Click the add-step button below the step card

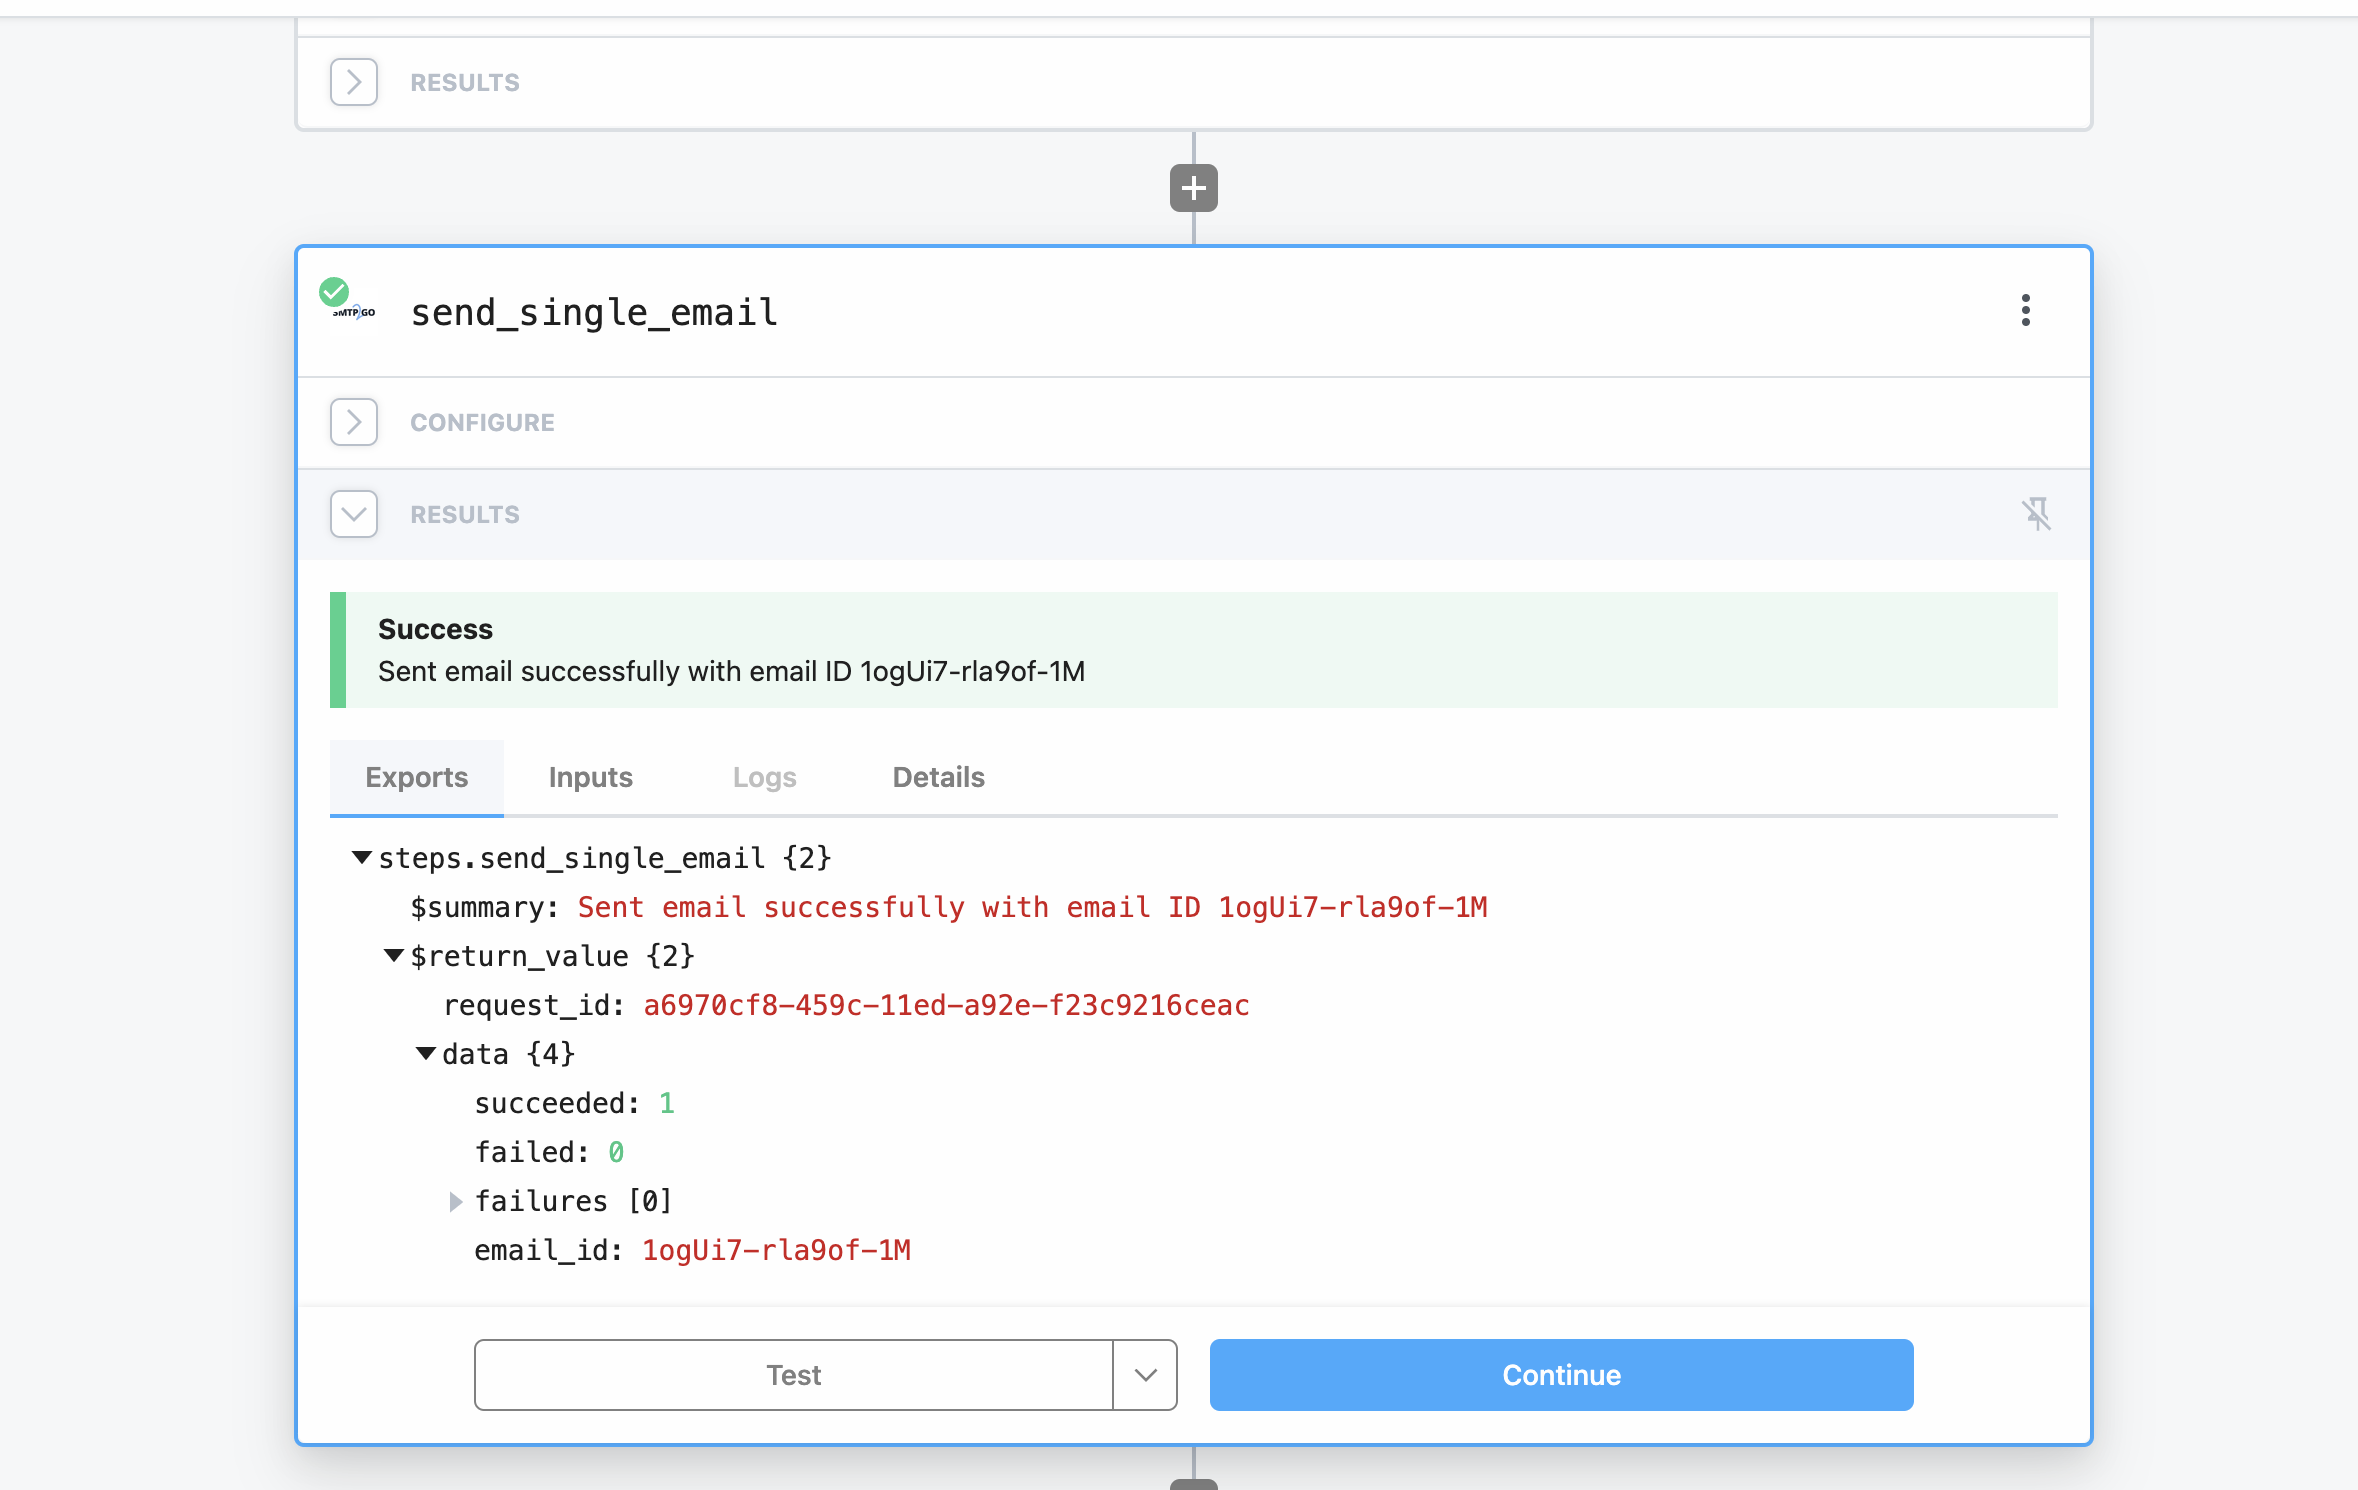click(1193, 1484)
